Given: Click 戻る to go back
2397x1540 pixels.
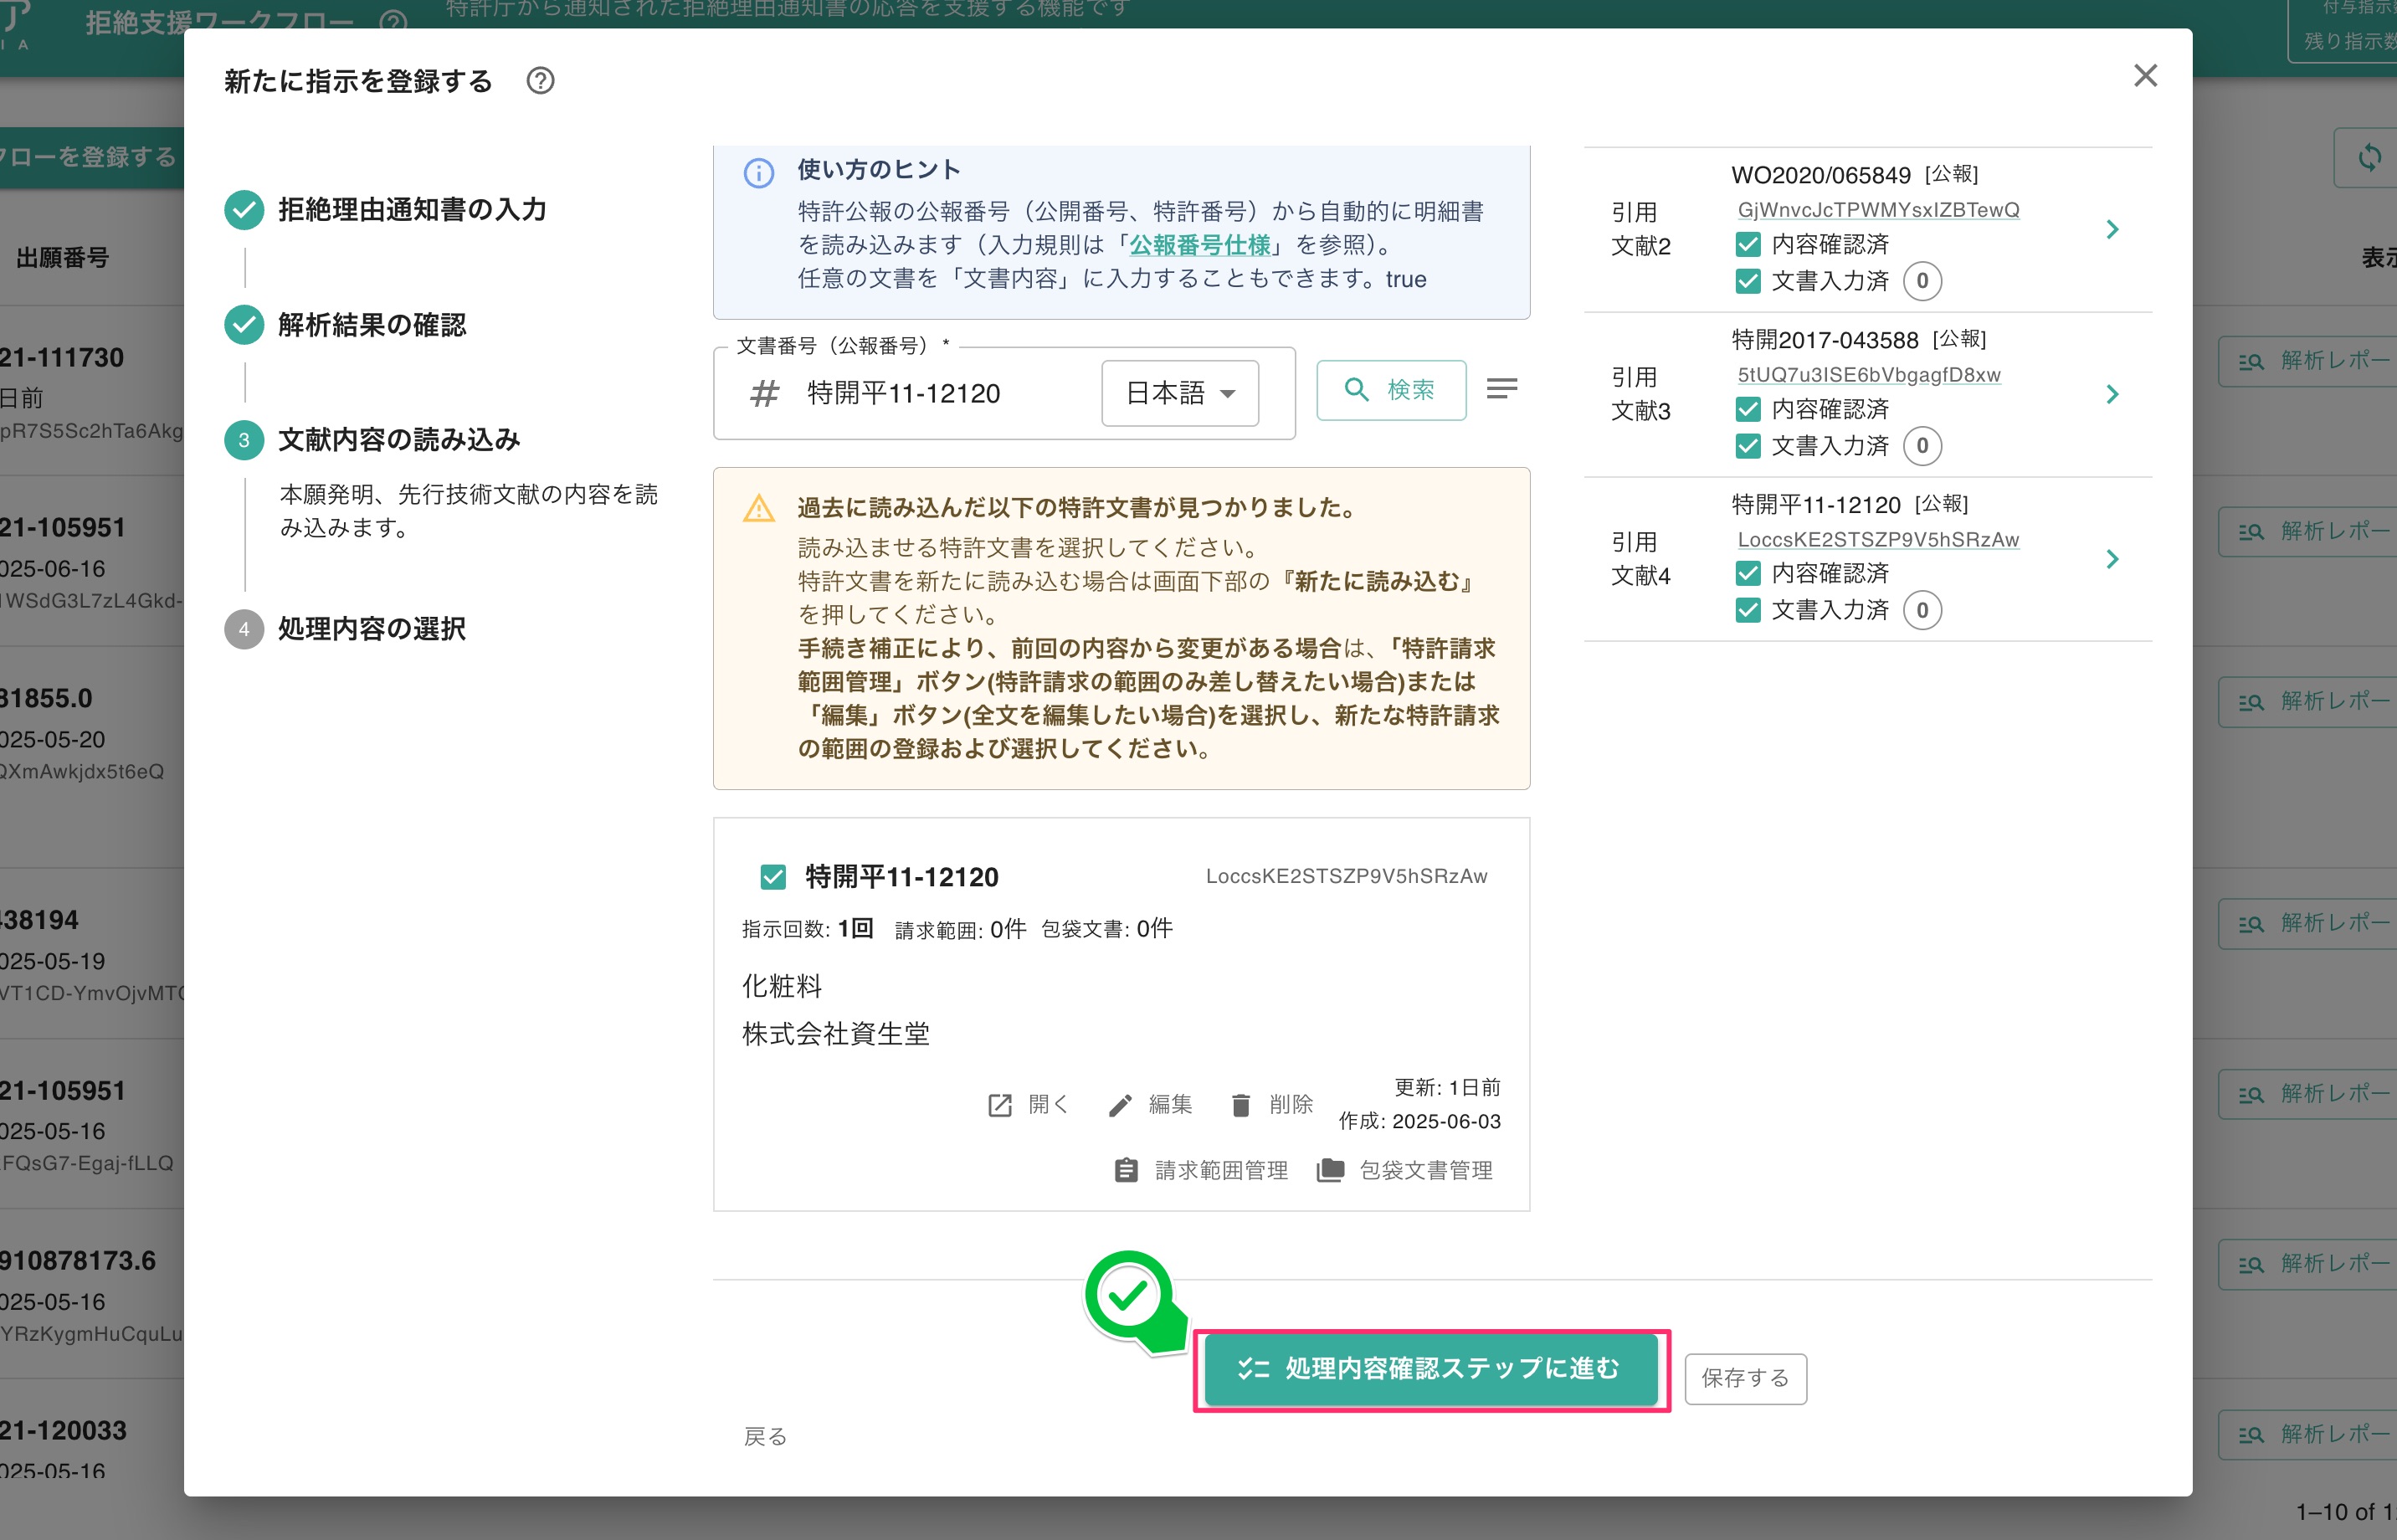Looking at the screenshot, I should tap(765, 1436).
